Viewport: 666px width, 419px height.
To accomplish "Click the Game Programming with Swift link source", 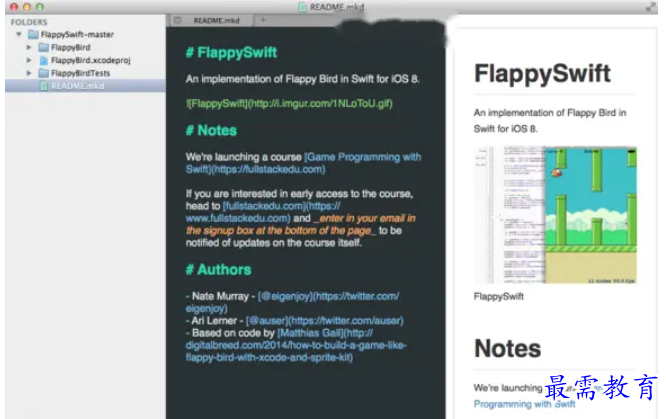I will tap(303, 163).
